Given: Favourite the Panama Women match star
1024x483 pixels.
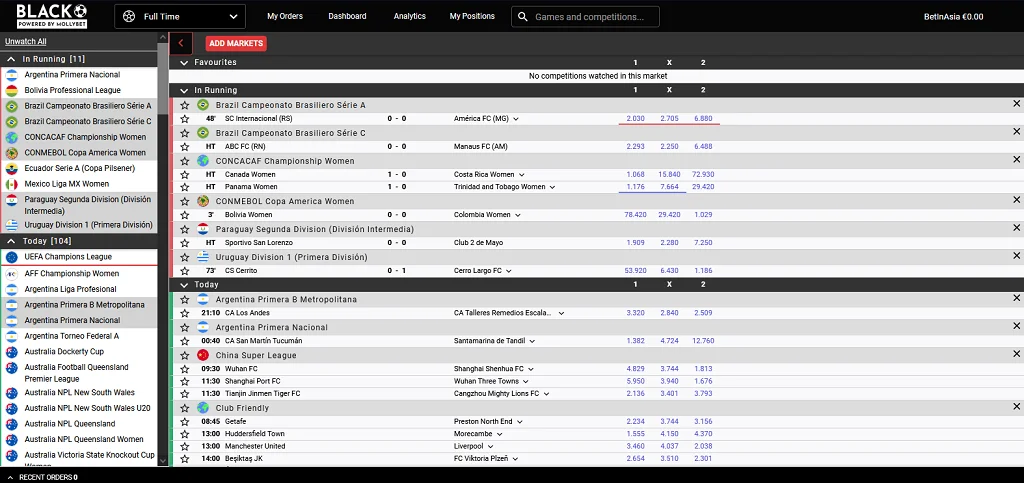Looking at the screenshot, I should click(185, 187).
